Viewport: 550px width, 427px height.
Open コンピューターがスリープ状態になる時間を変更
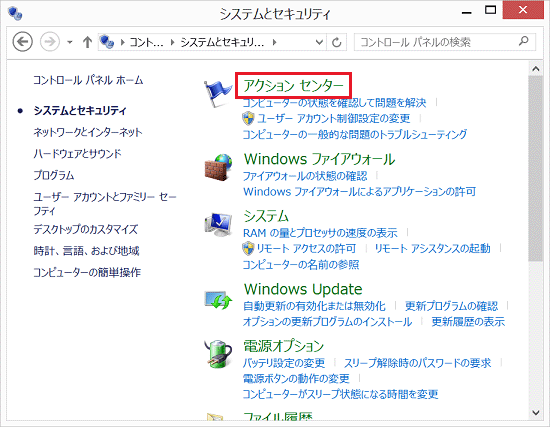pyautogui.click(x=341, y=394)
